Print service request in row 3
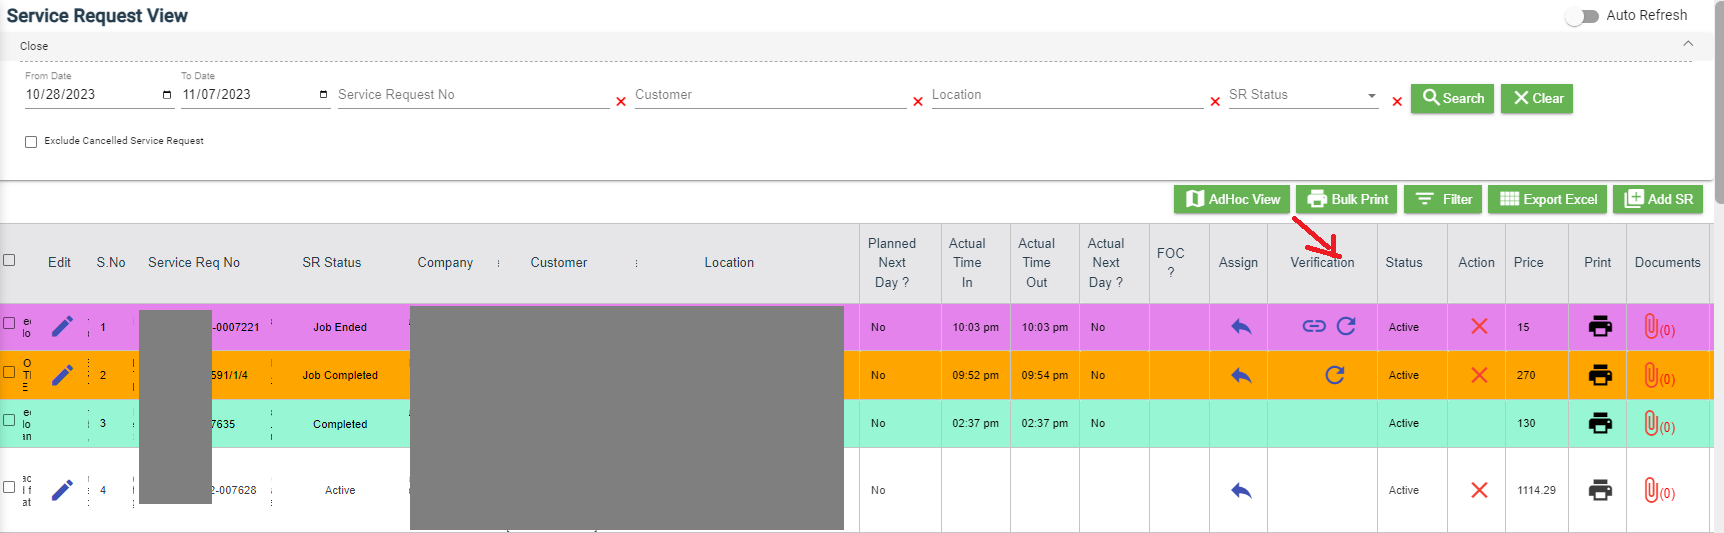This screenshot has height=533, width=1724. pyautogui.click(x=1599, y=423)
